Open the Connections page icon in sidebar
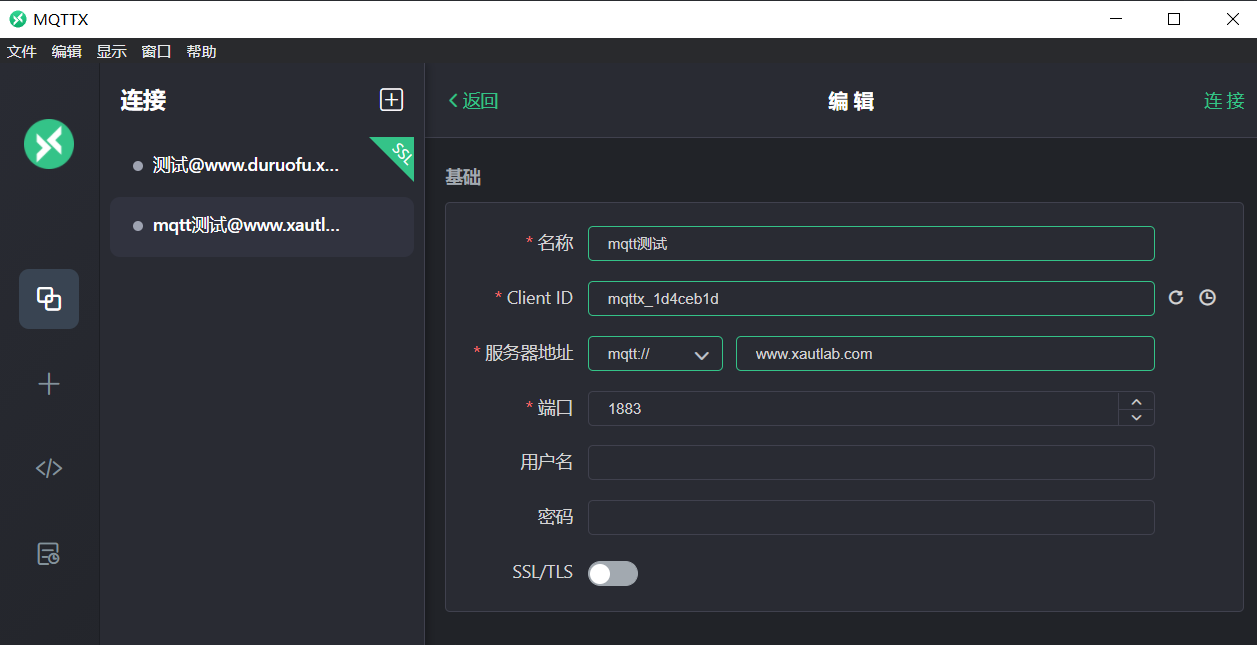The height and width of the screenshot is (645, 1257). point(49,298)
